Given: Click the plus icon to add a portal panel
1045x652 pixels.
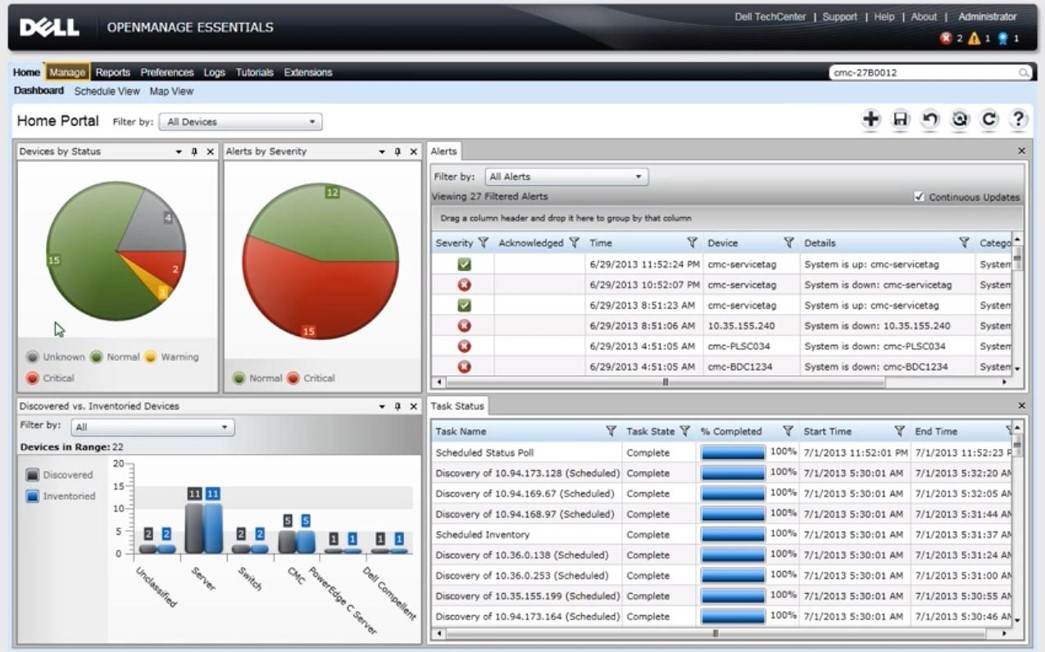Looking at the screenshot, I should (871, 120).
